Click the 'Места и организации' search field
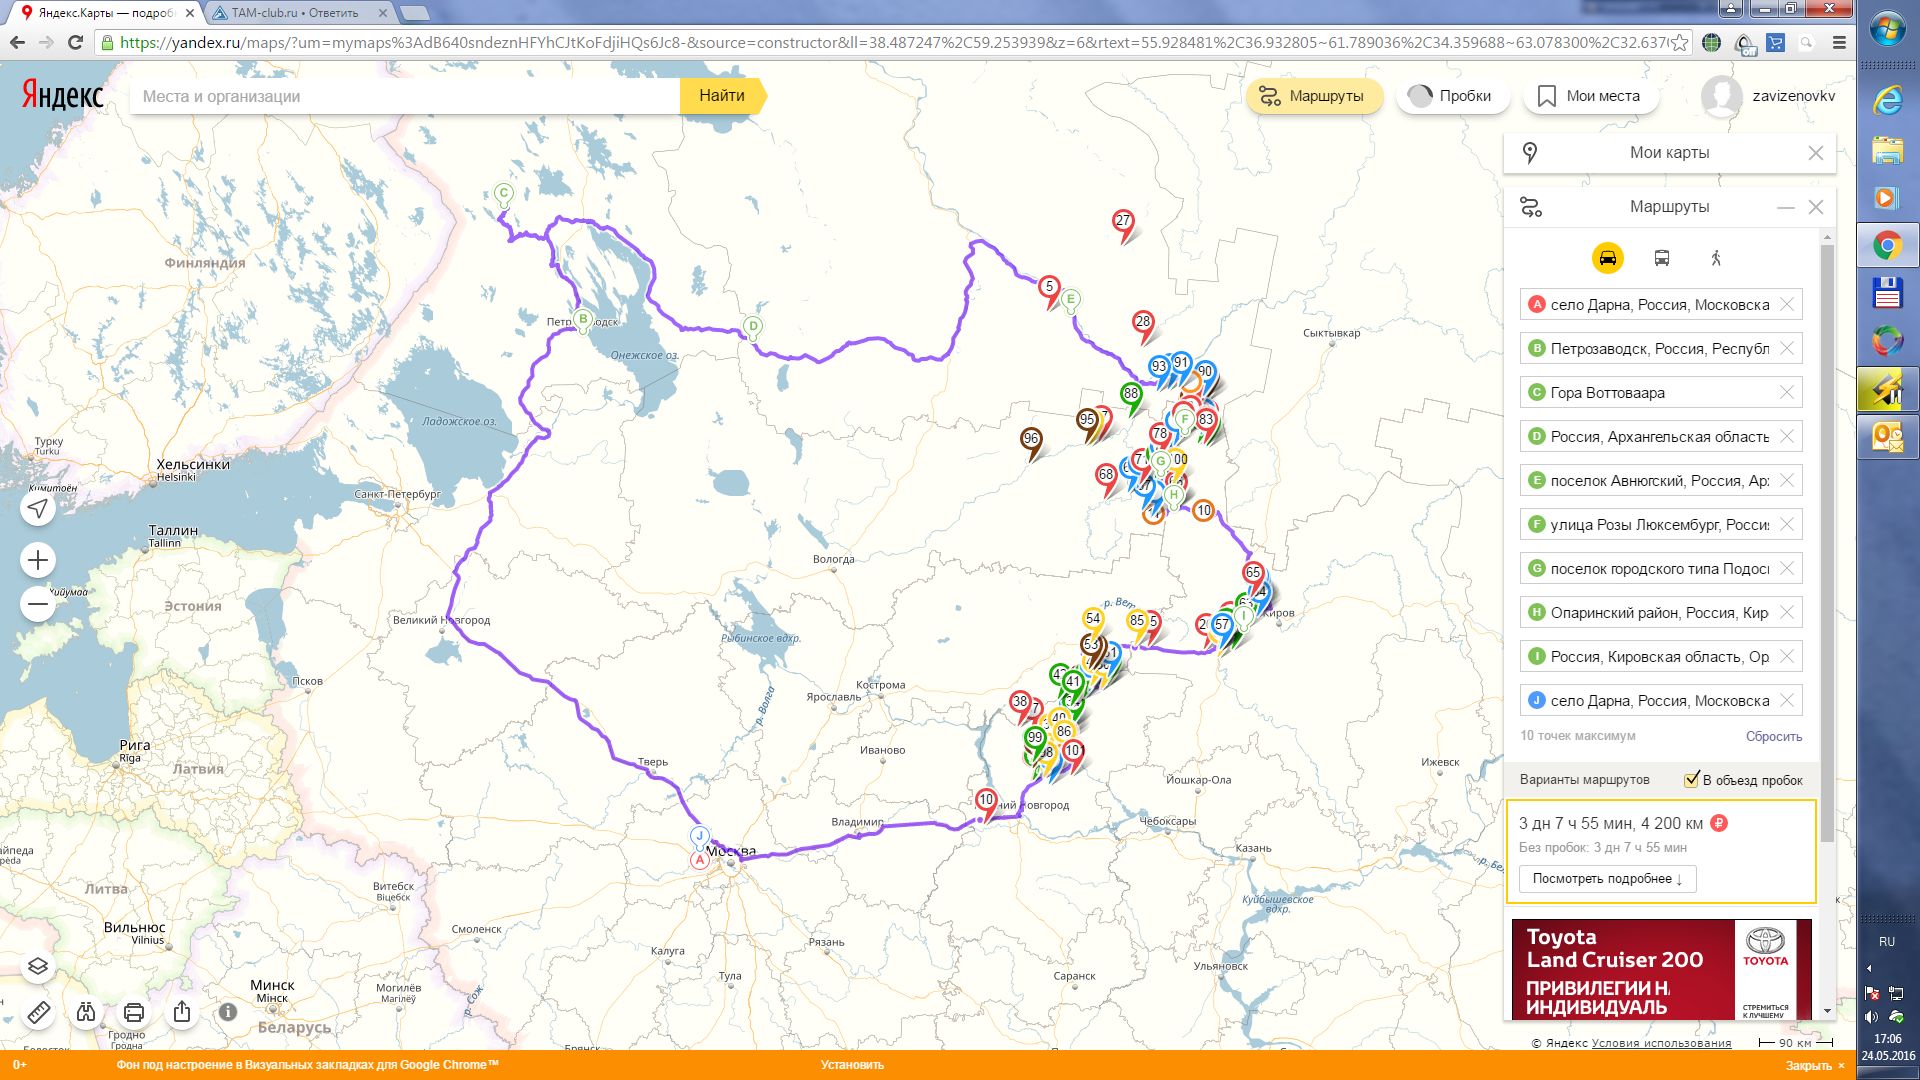Screen dimensions: 1920x1080 point(400,96)
